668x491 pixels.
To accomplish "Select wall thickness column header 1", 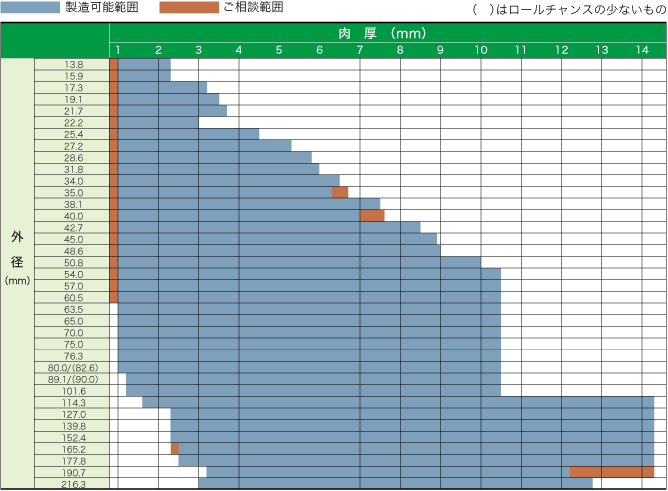I will click(118, 50).
